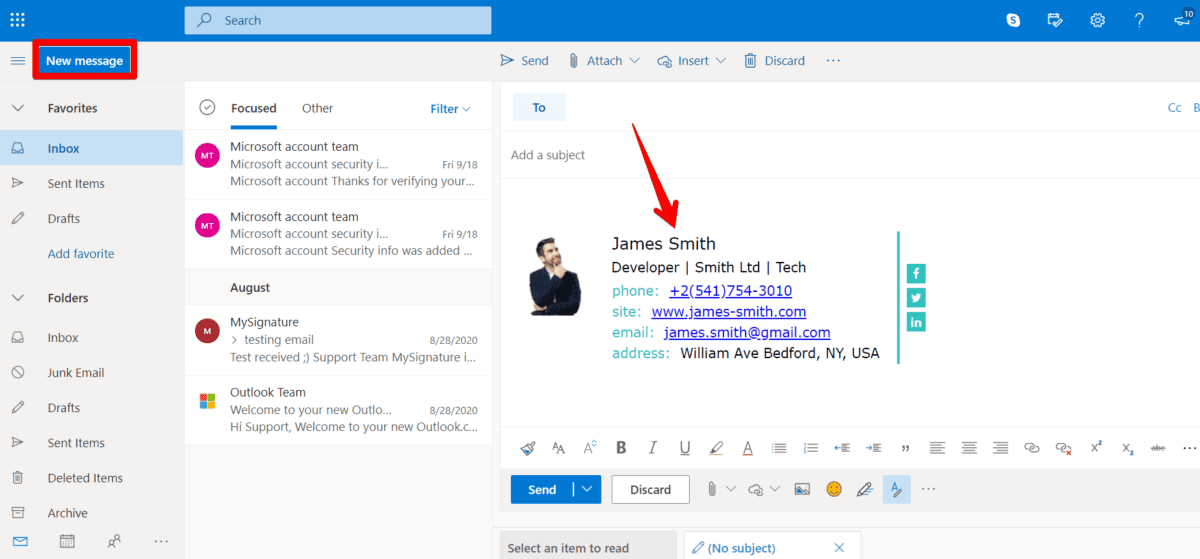Screen dimensions: 1200x559
Task: Open Settings with the gear icon
Action: tap(1097, 20)
